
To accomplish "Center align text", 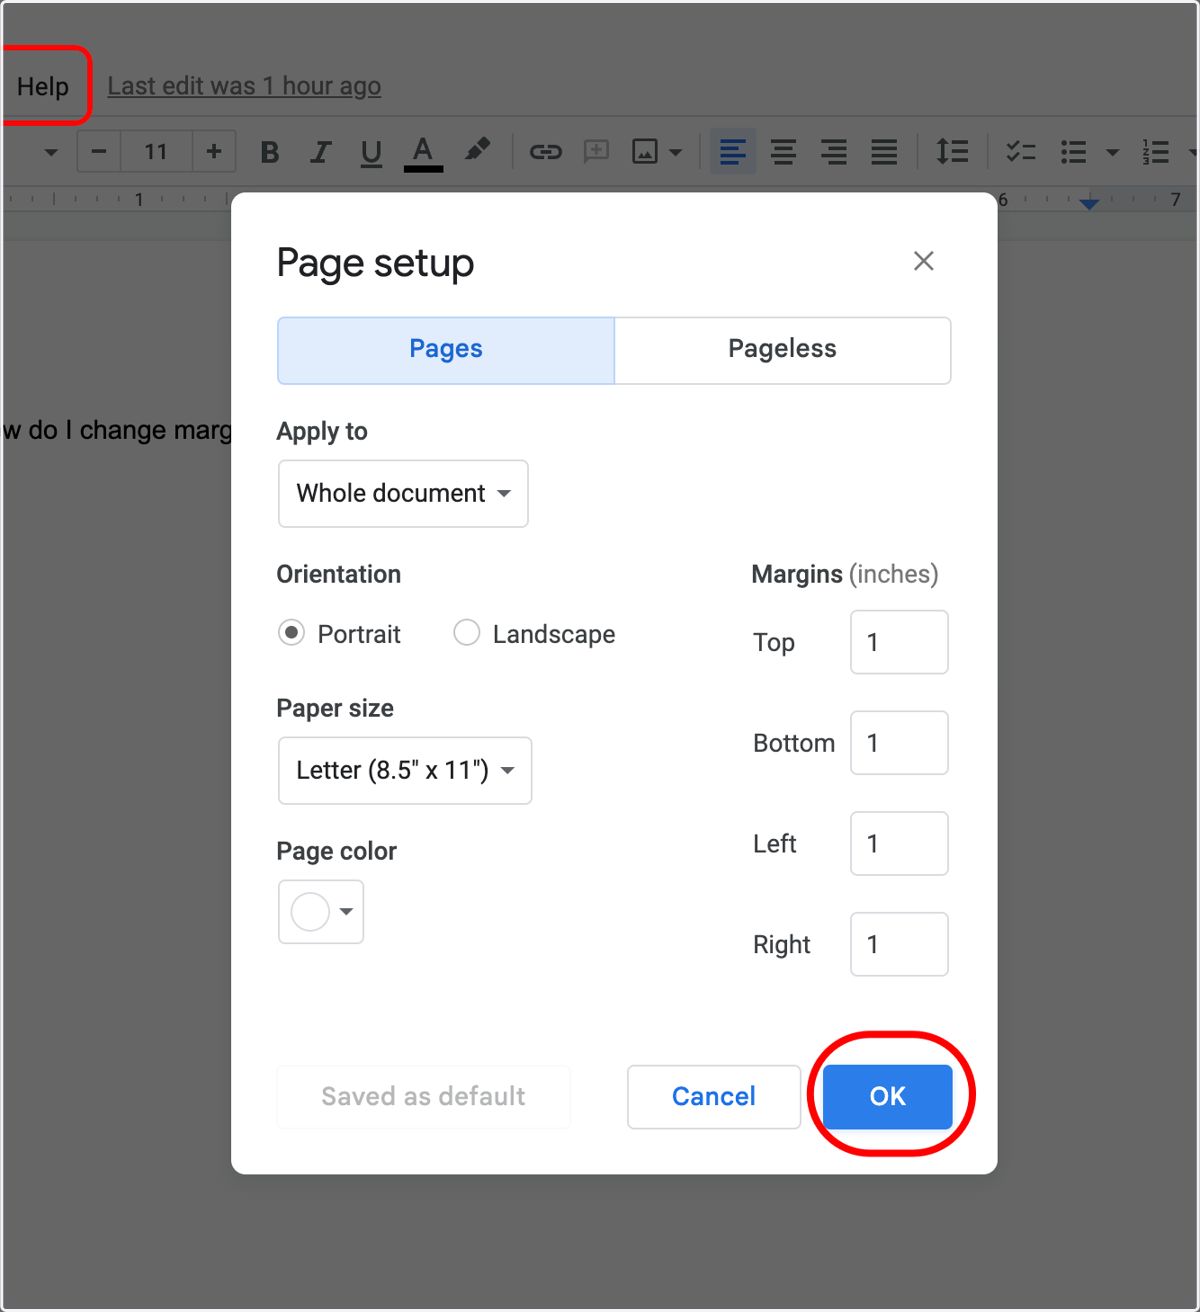I will point(784,152).
